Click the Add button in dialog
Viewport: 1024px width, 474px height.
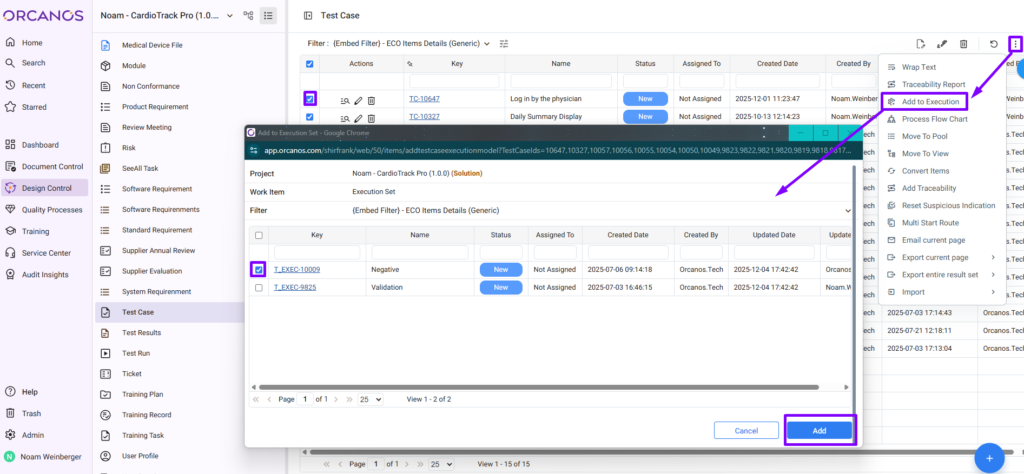point(819,430)
